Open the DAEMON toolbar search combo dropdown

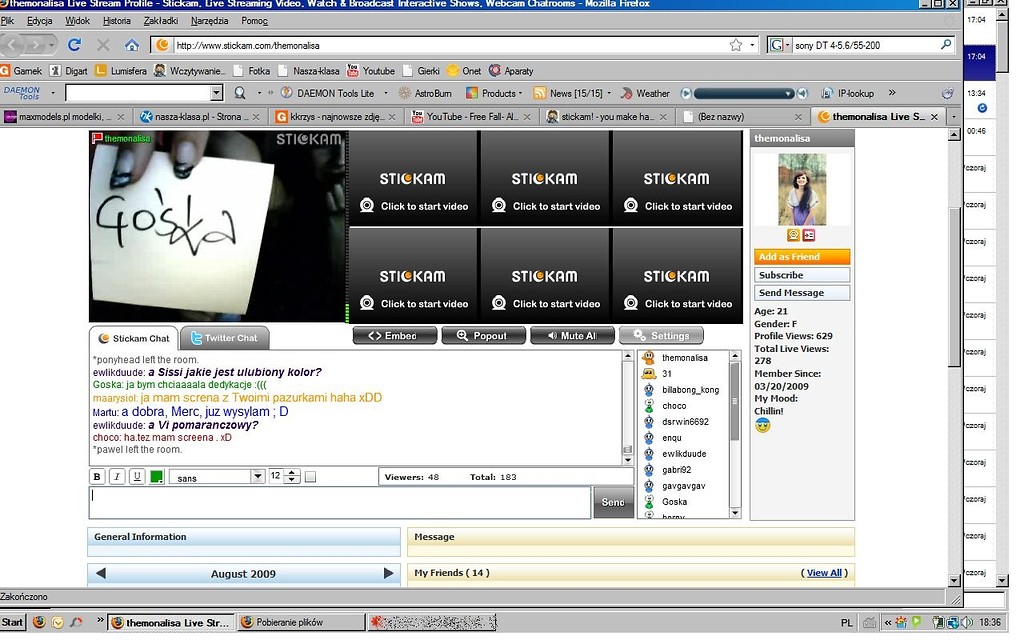point(217,93)
